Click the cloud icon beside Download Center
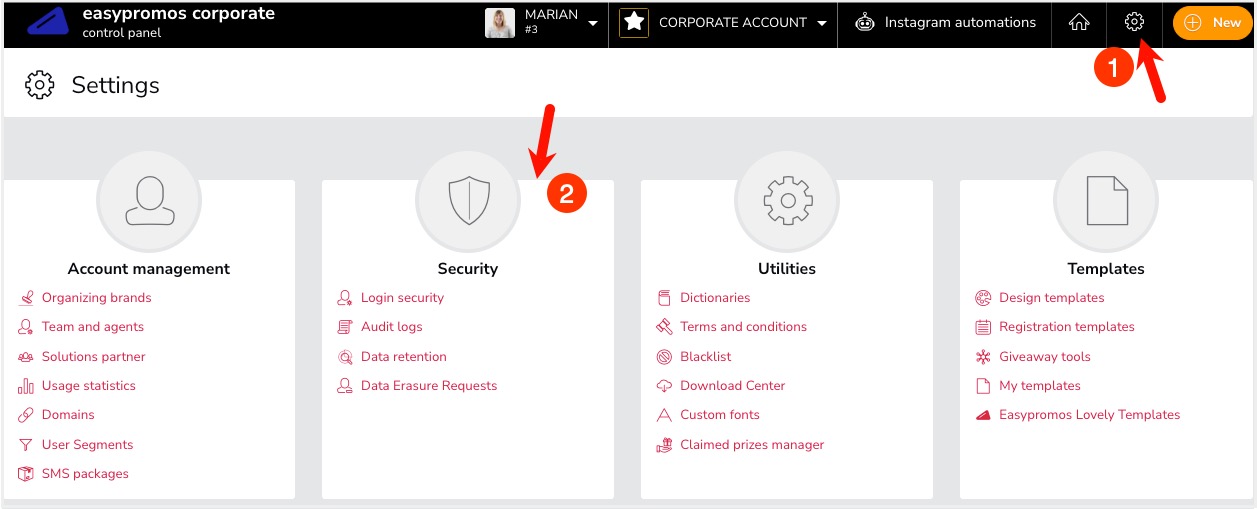 [x=664, y=386]
